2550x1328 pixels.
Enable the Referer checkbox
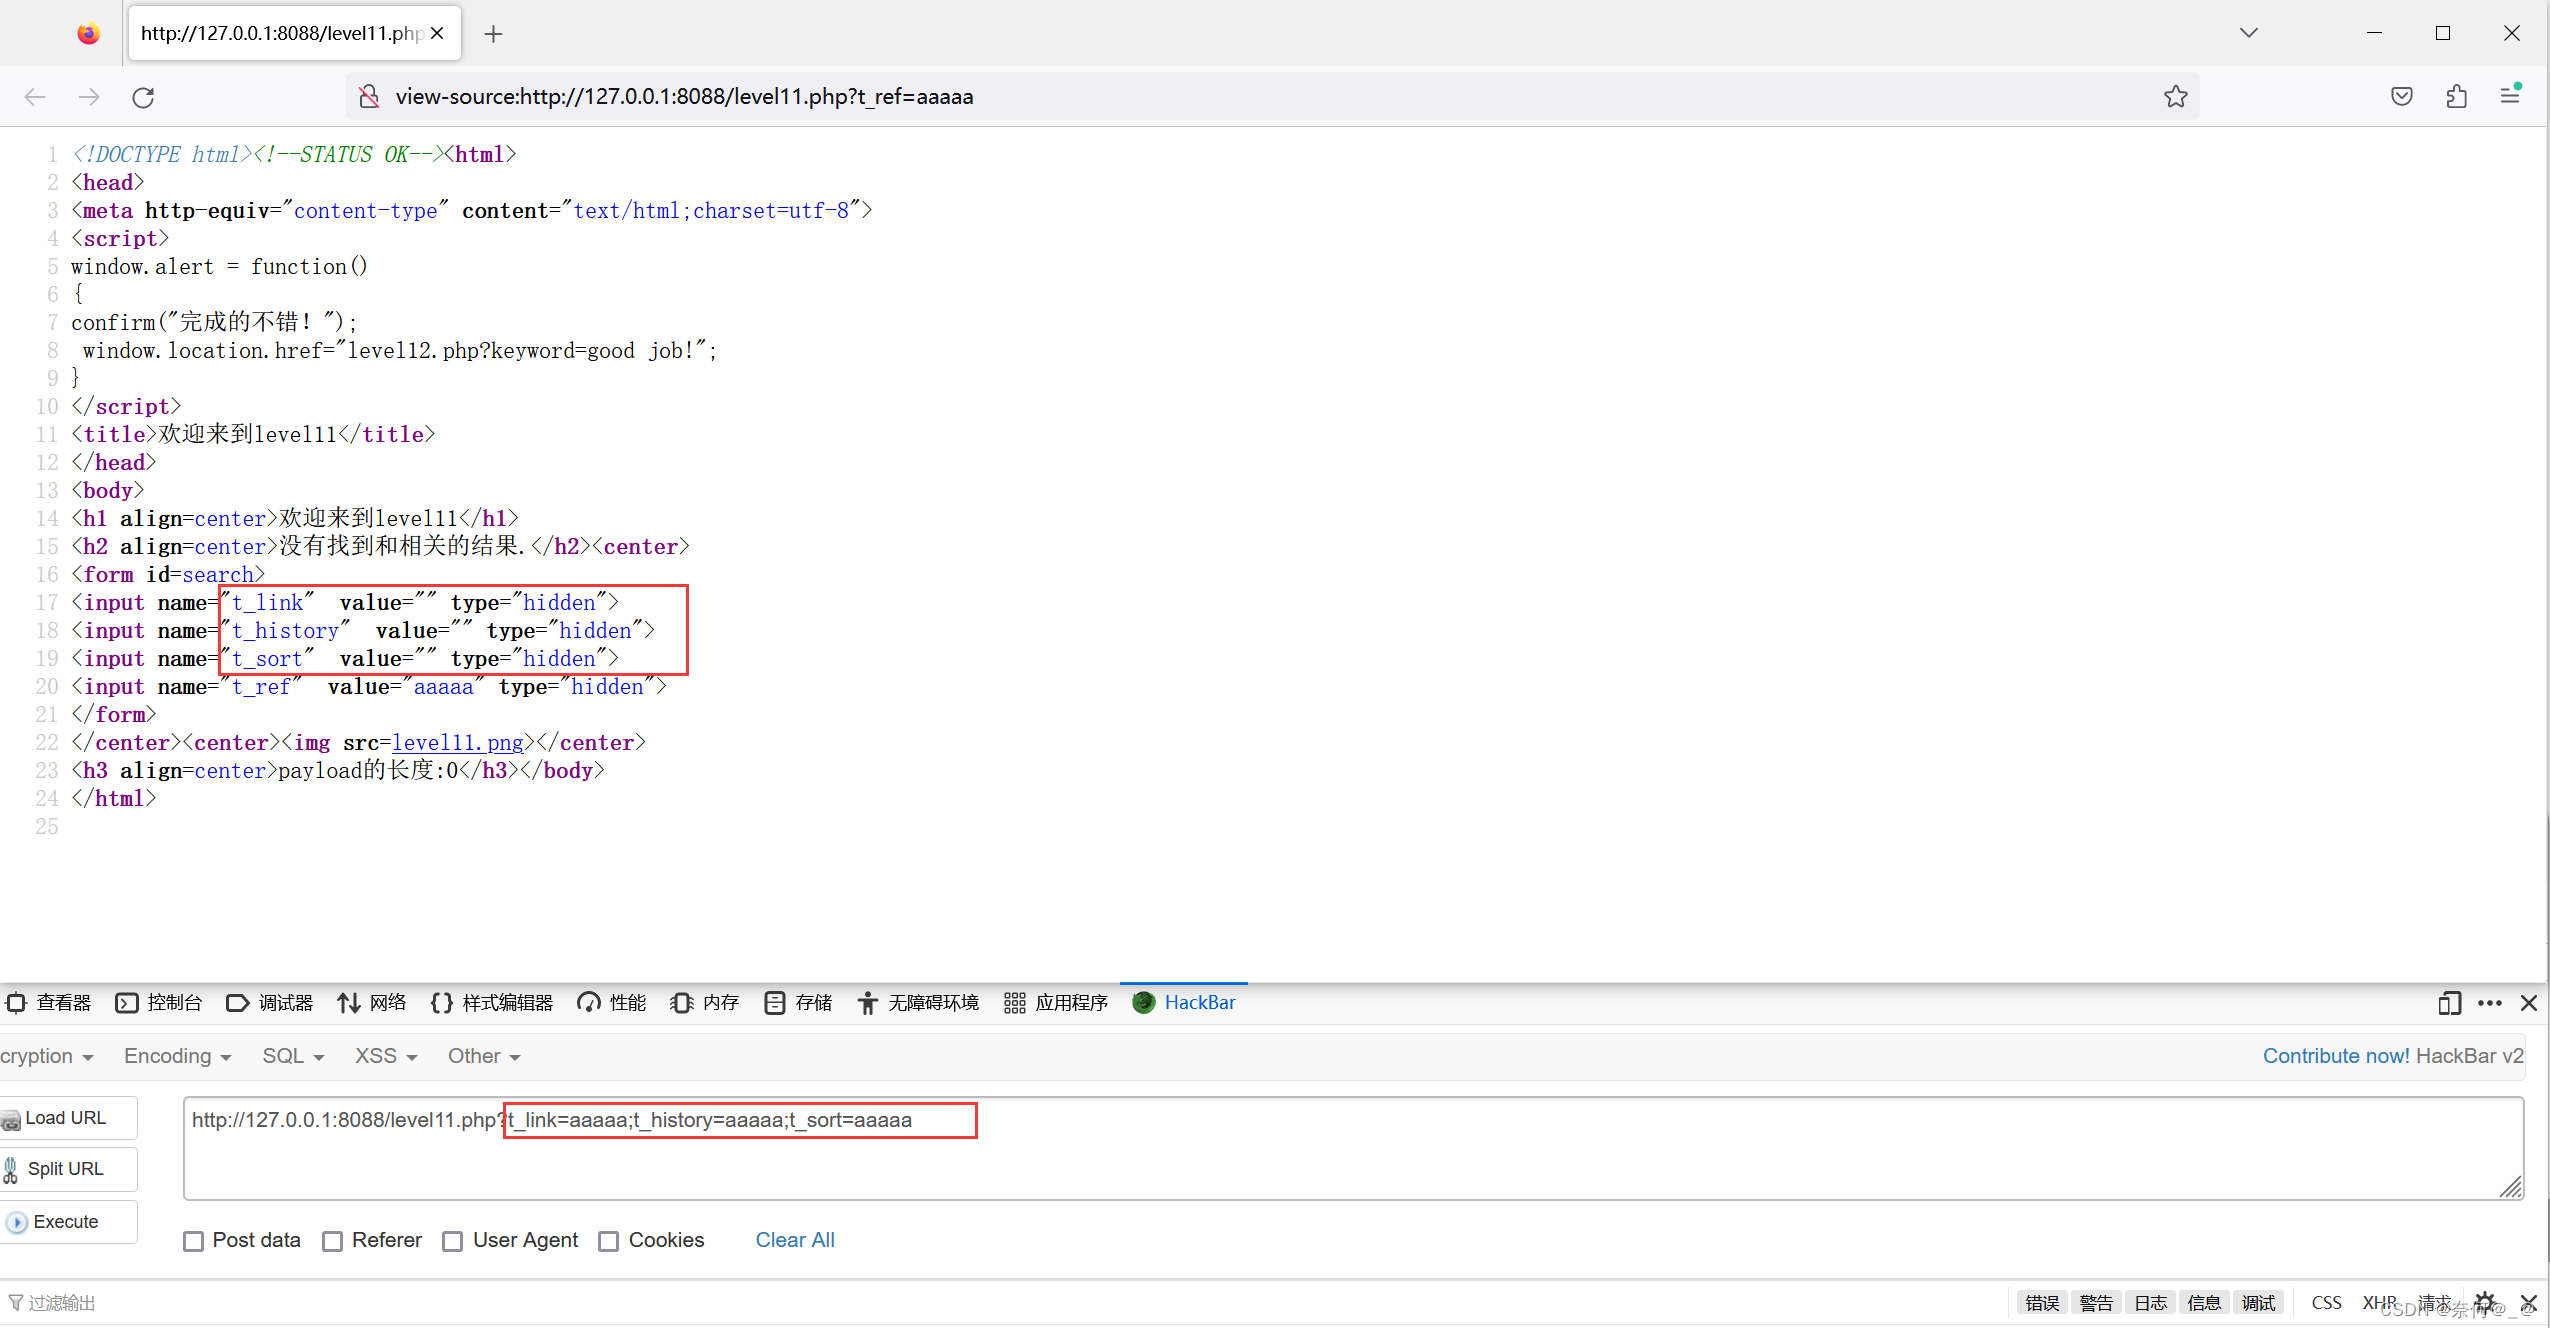[x=333, y=1241]
